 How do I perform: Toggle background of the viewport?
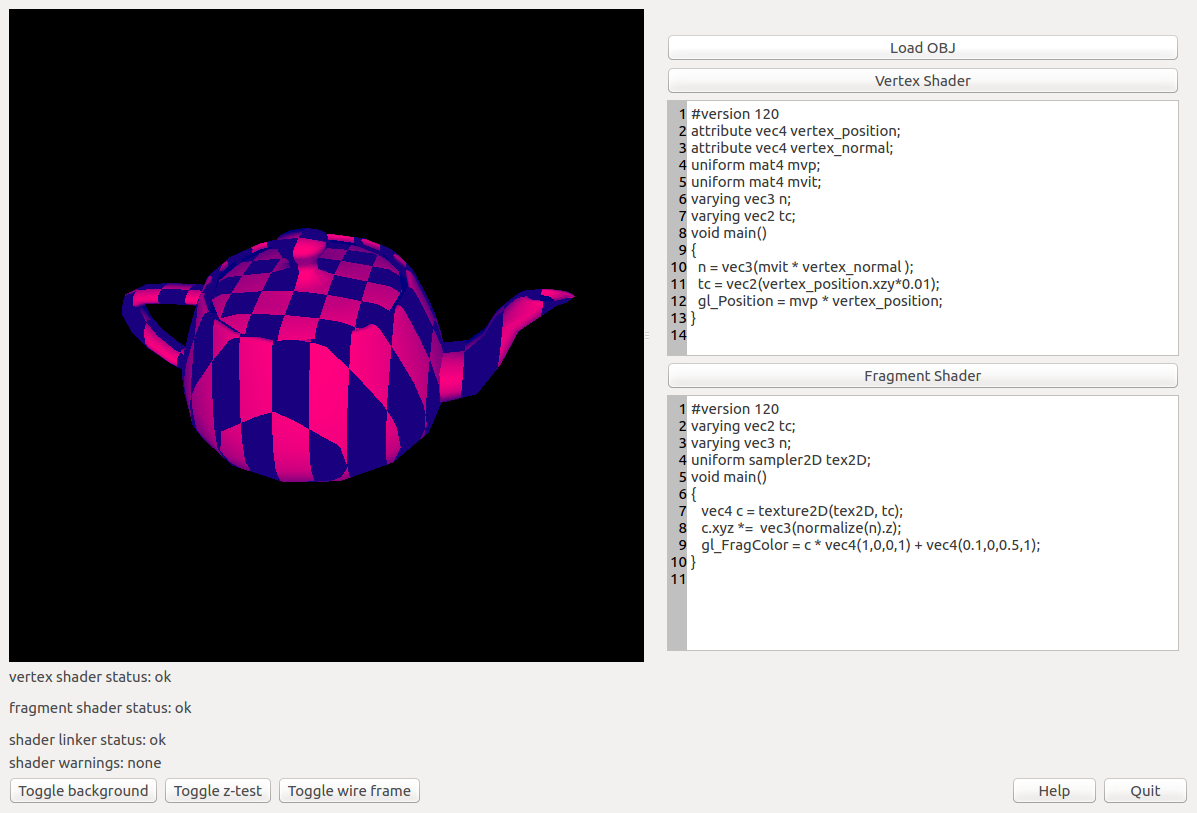point(83,791)
